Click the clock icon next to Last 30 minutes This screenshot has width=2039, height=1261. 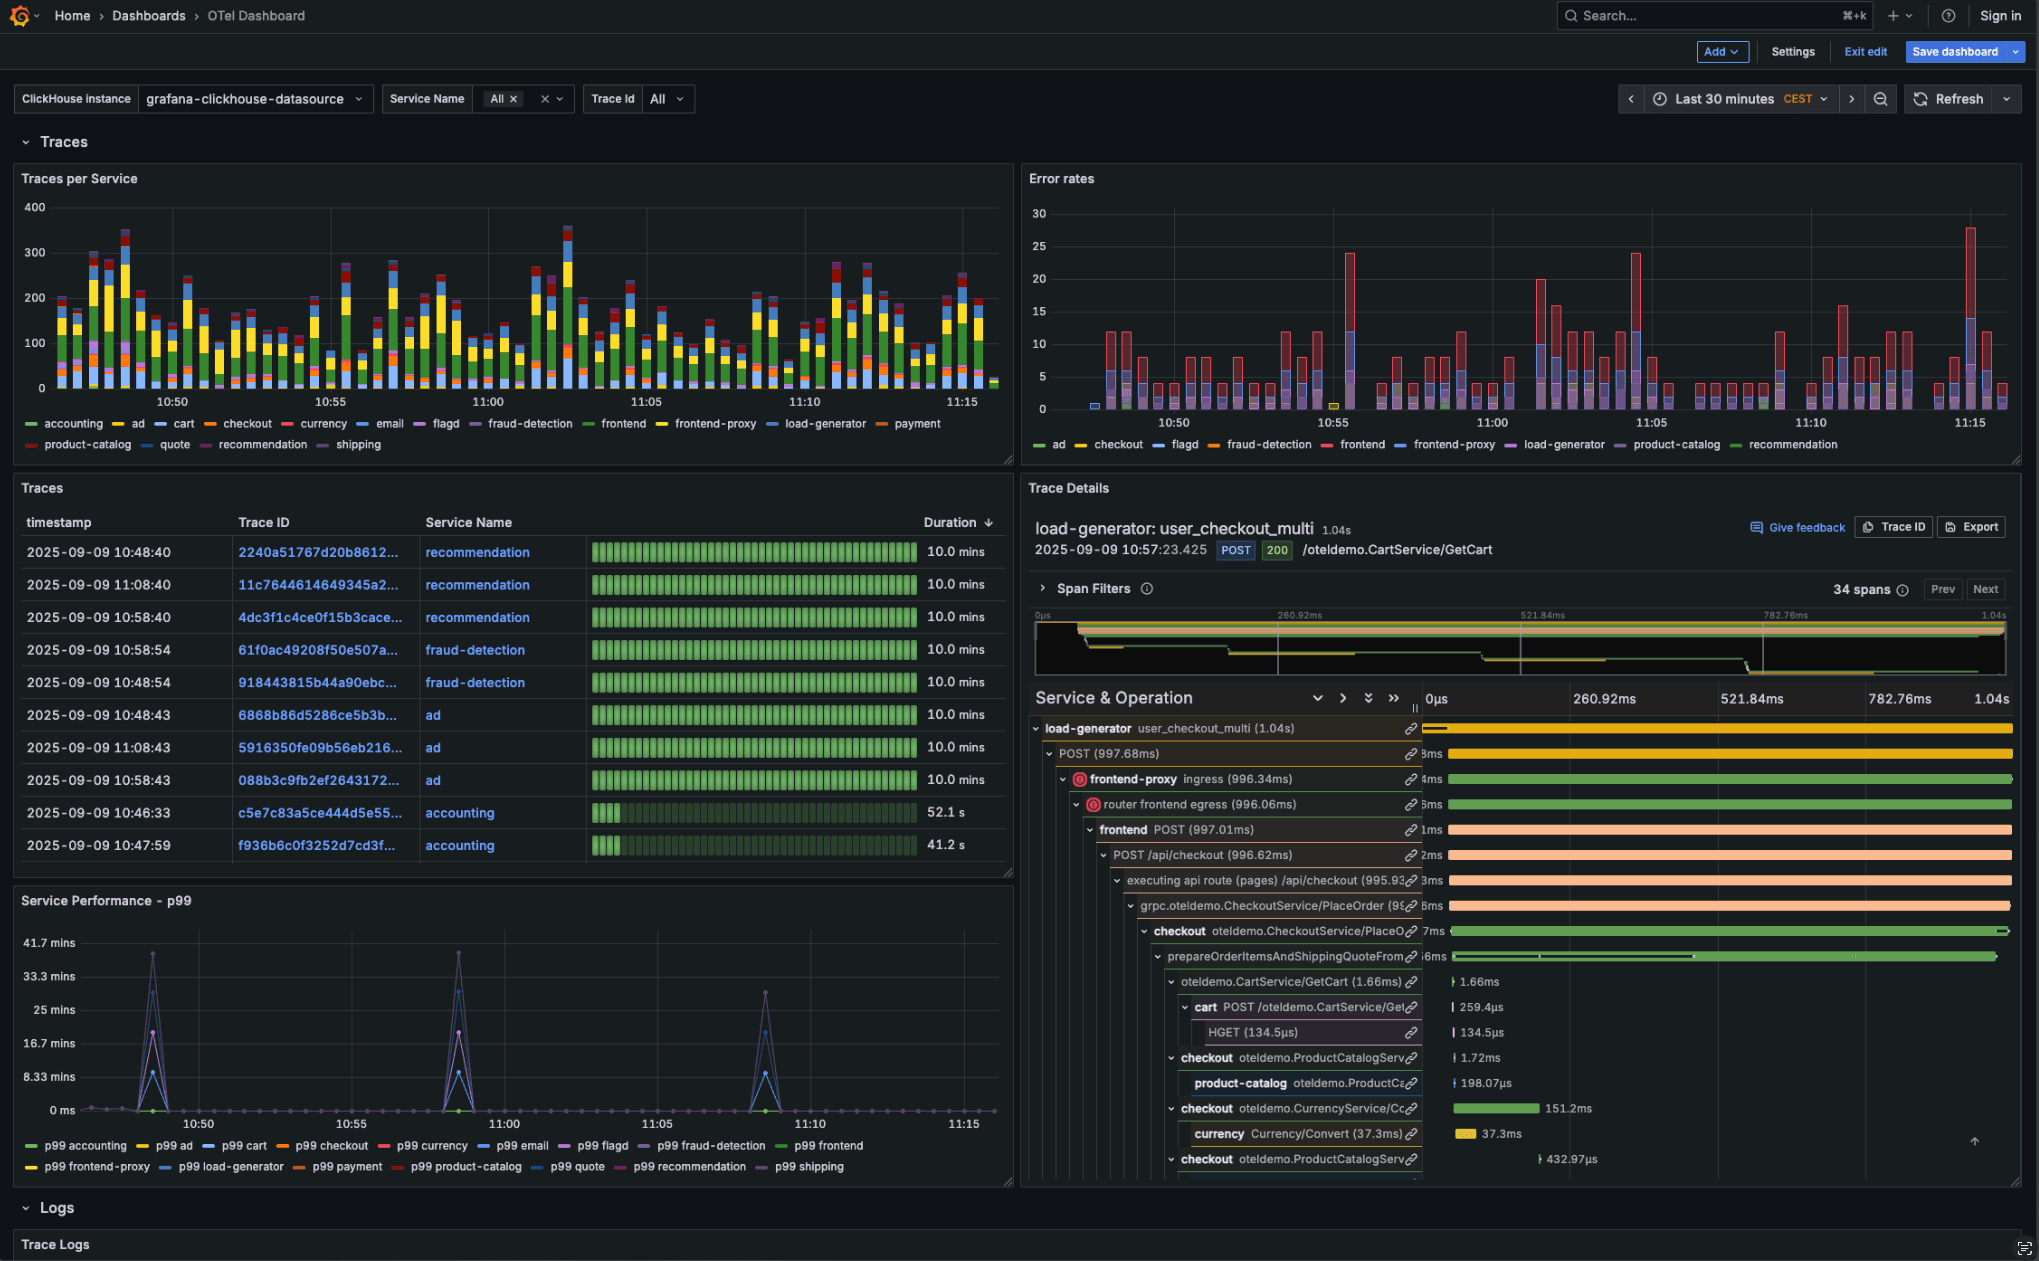(1659, 98)
